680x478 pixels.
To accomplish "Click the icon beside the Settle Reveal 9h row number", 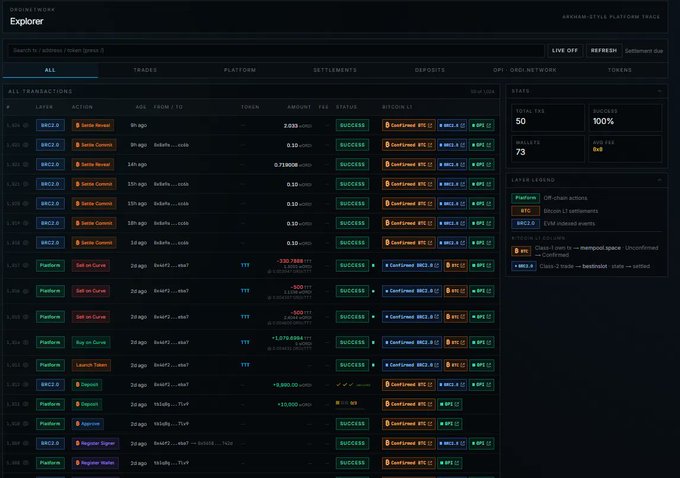I will pos(26,125).
